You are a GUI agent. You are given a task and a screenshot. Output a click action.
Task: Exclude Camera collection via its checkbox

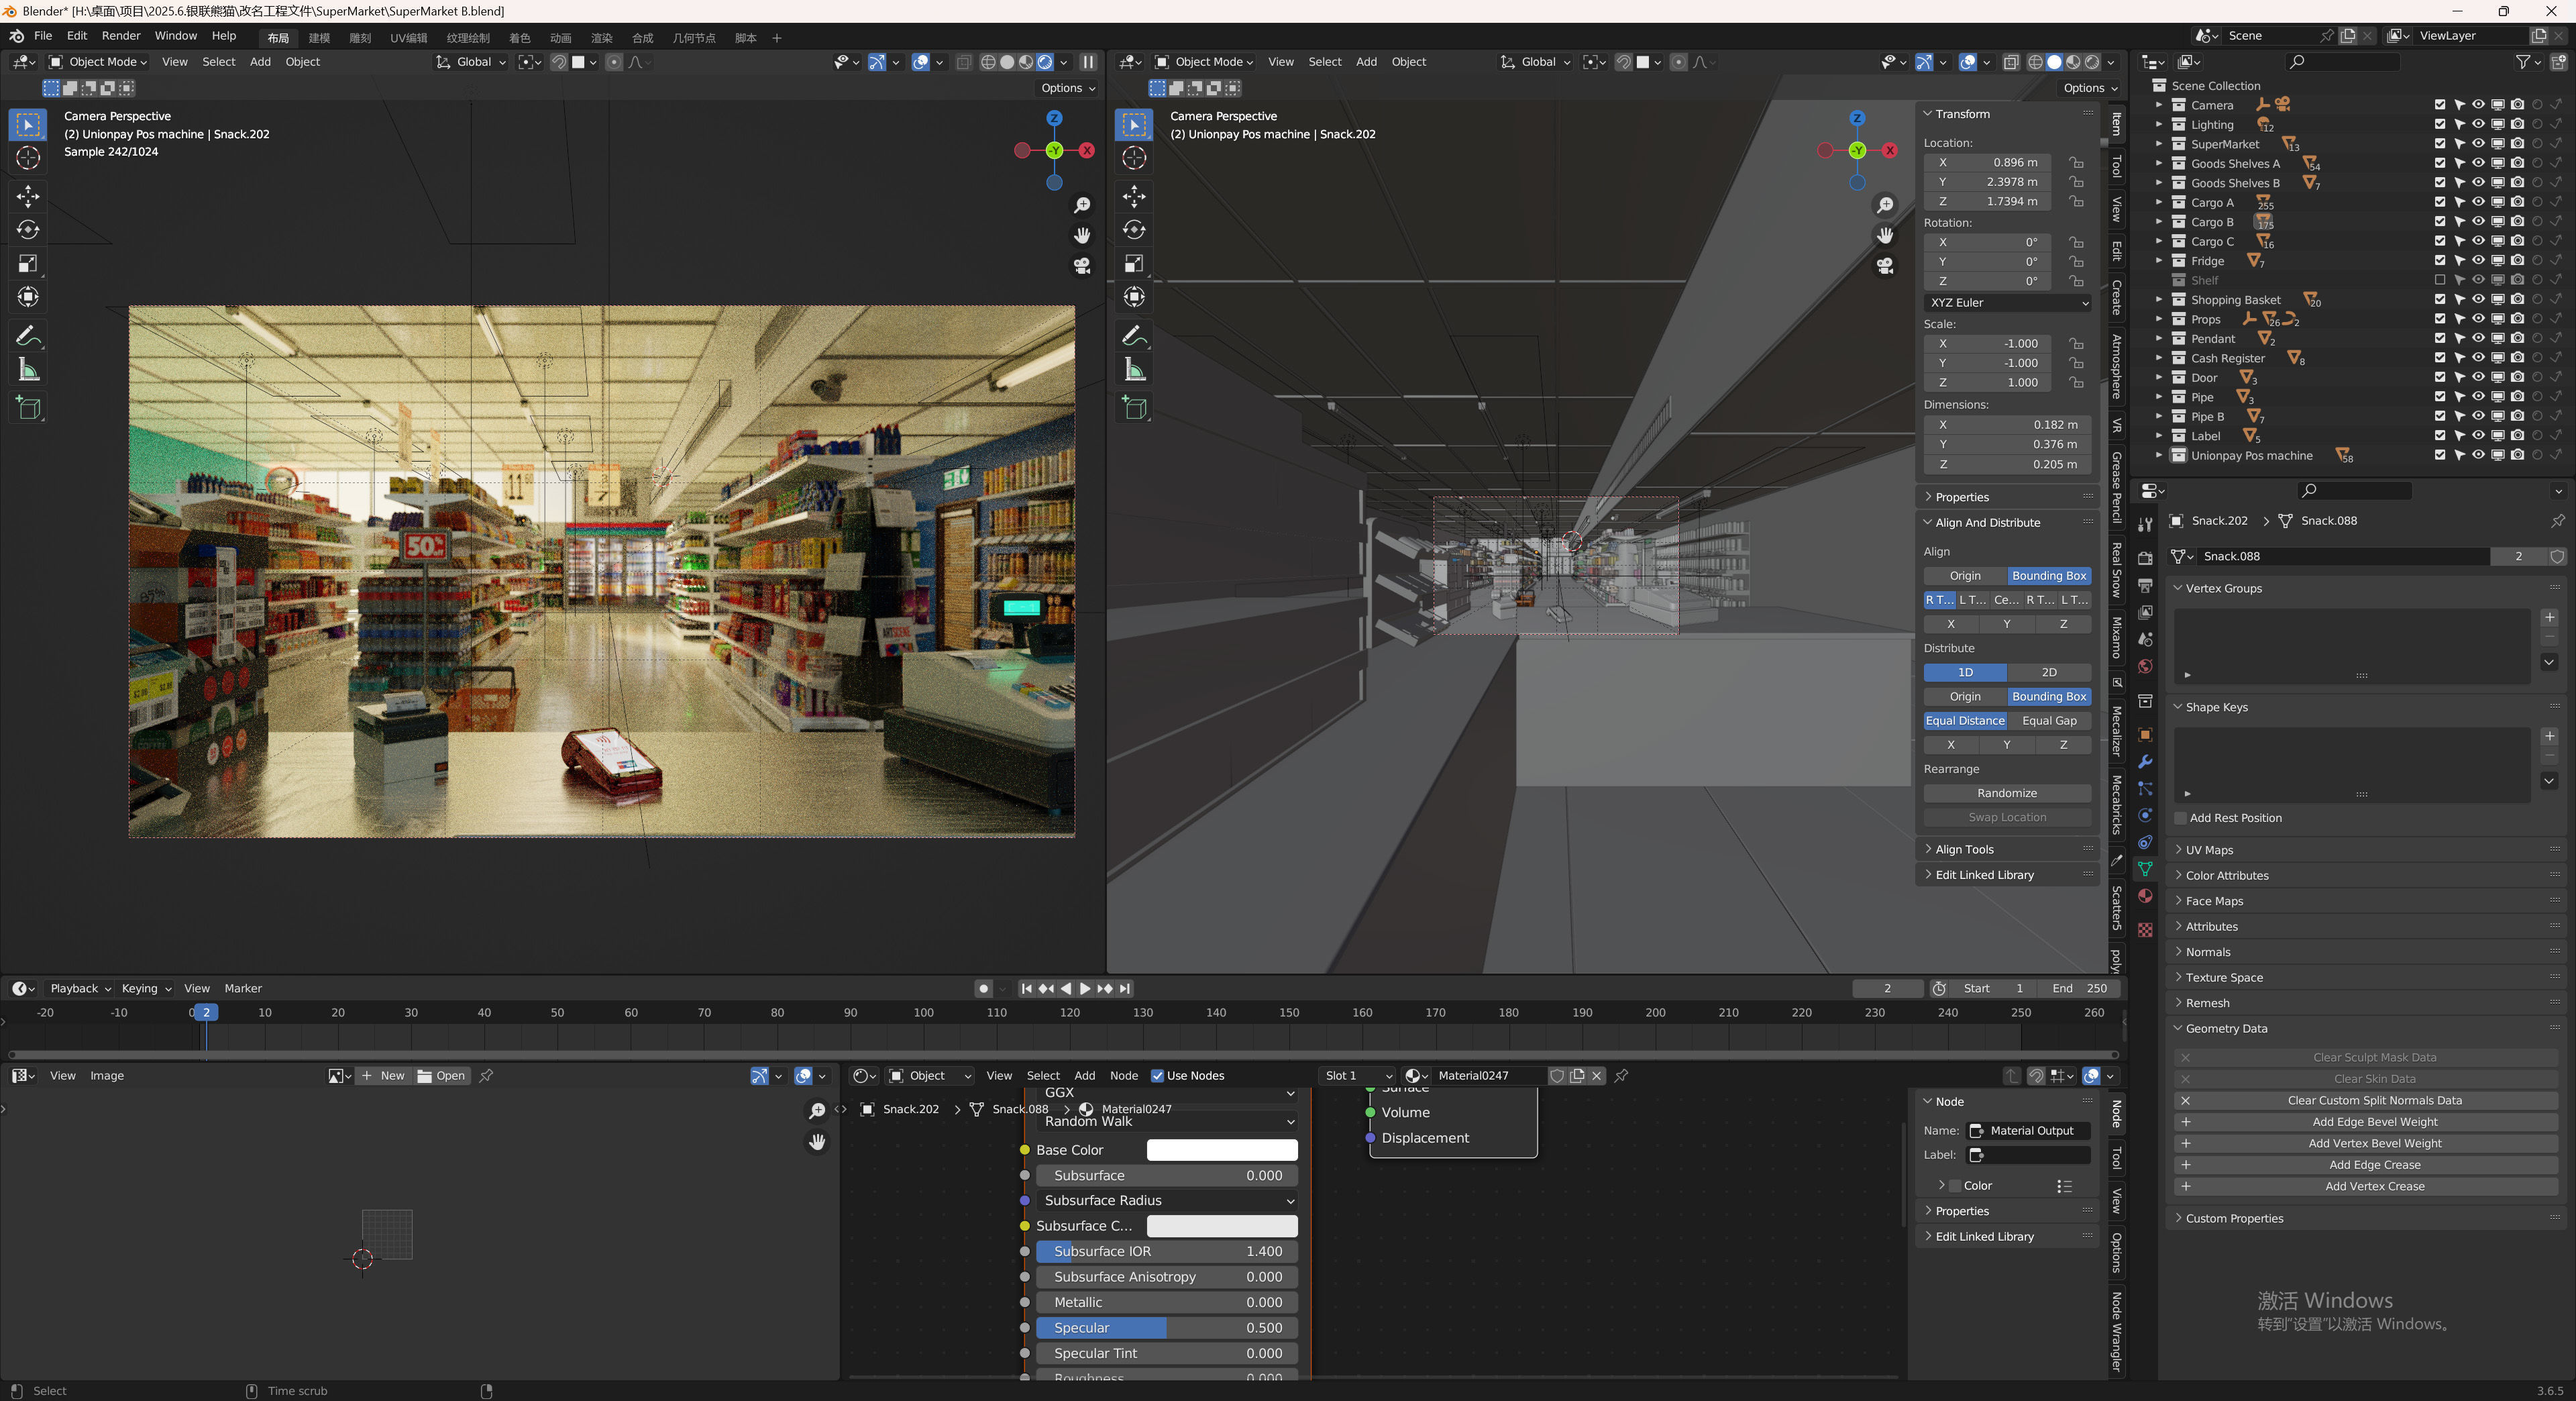pos(2440,105)
